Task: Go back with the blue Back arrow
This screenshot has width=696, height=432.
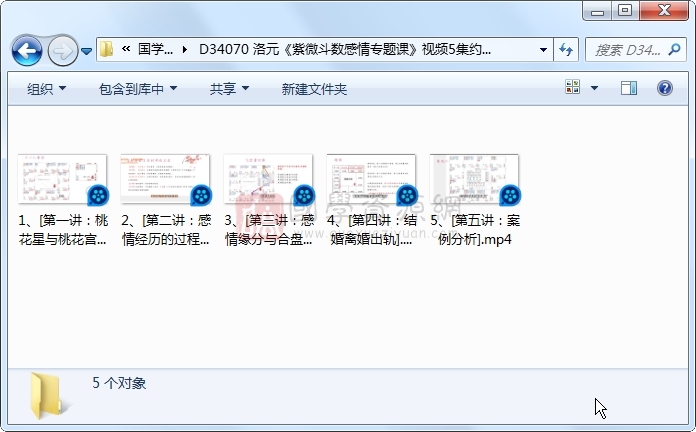Action: [x=27, y=51]
